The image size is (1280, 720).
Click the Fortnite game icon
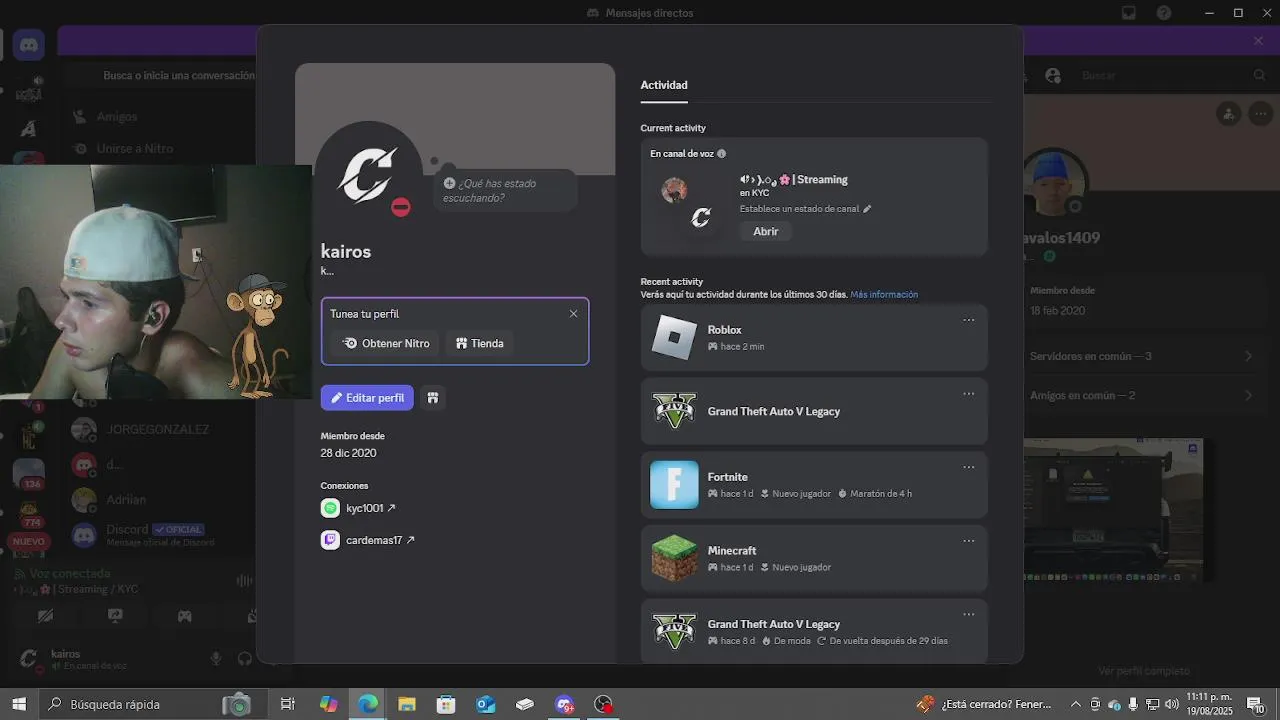coord(674,485)
